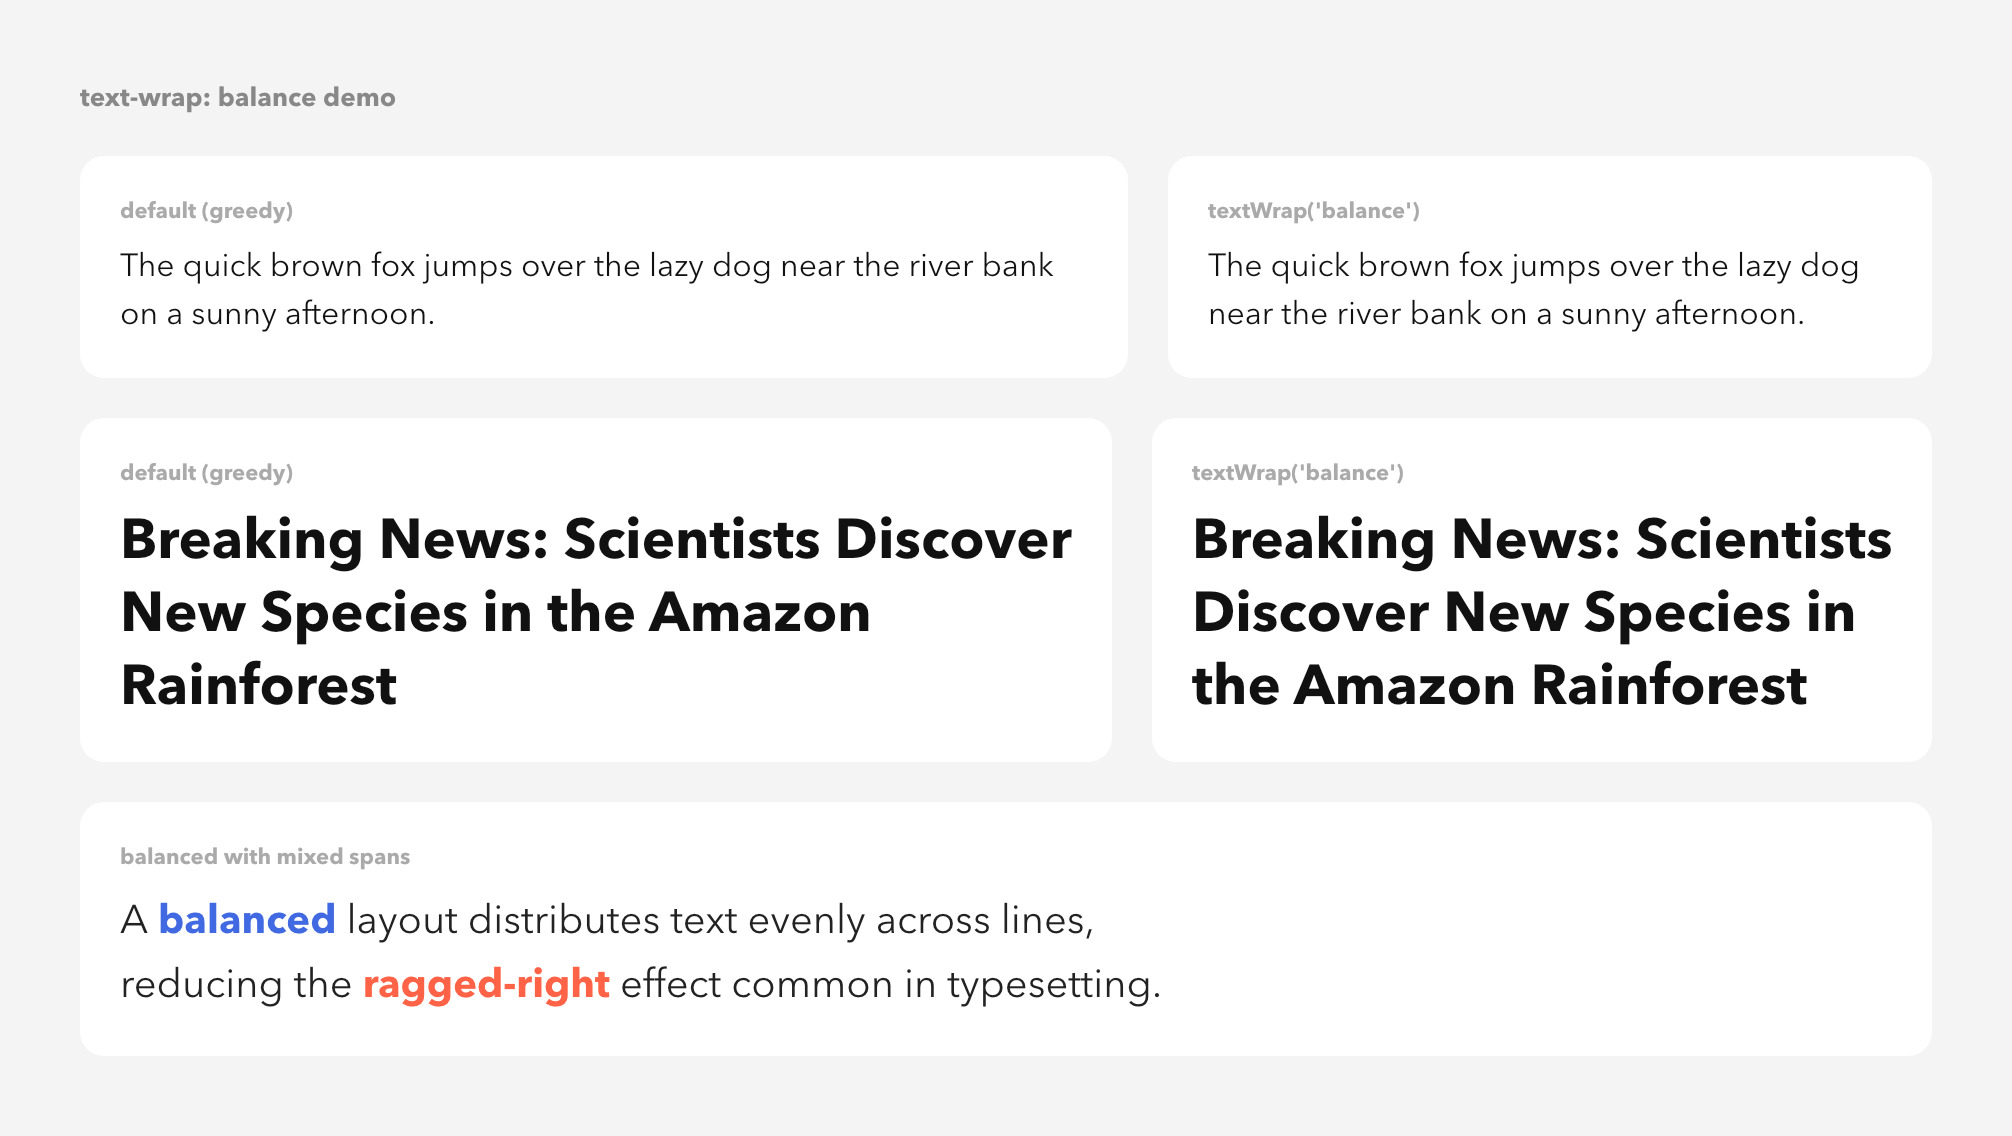Click the "balanced with mixed spans" label

click(264, 857)
